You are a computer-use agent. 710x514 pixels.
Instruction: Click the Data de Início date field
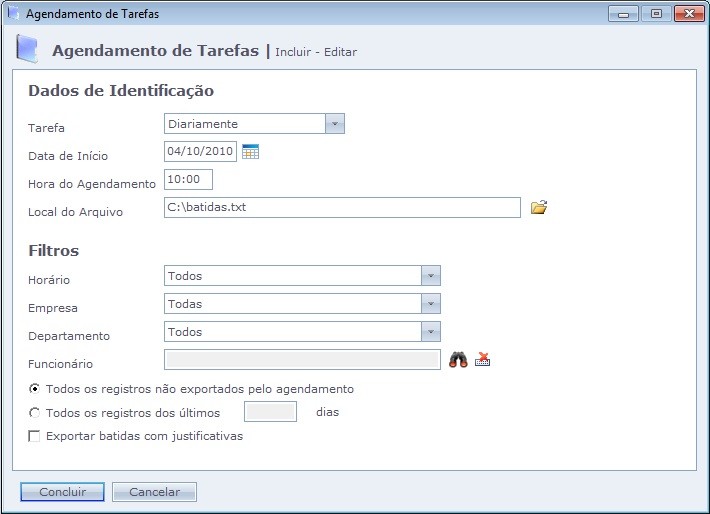(x=200, y=152)
